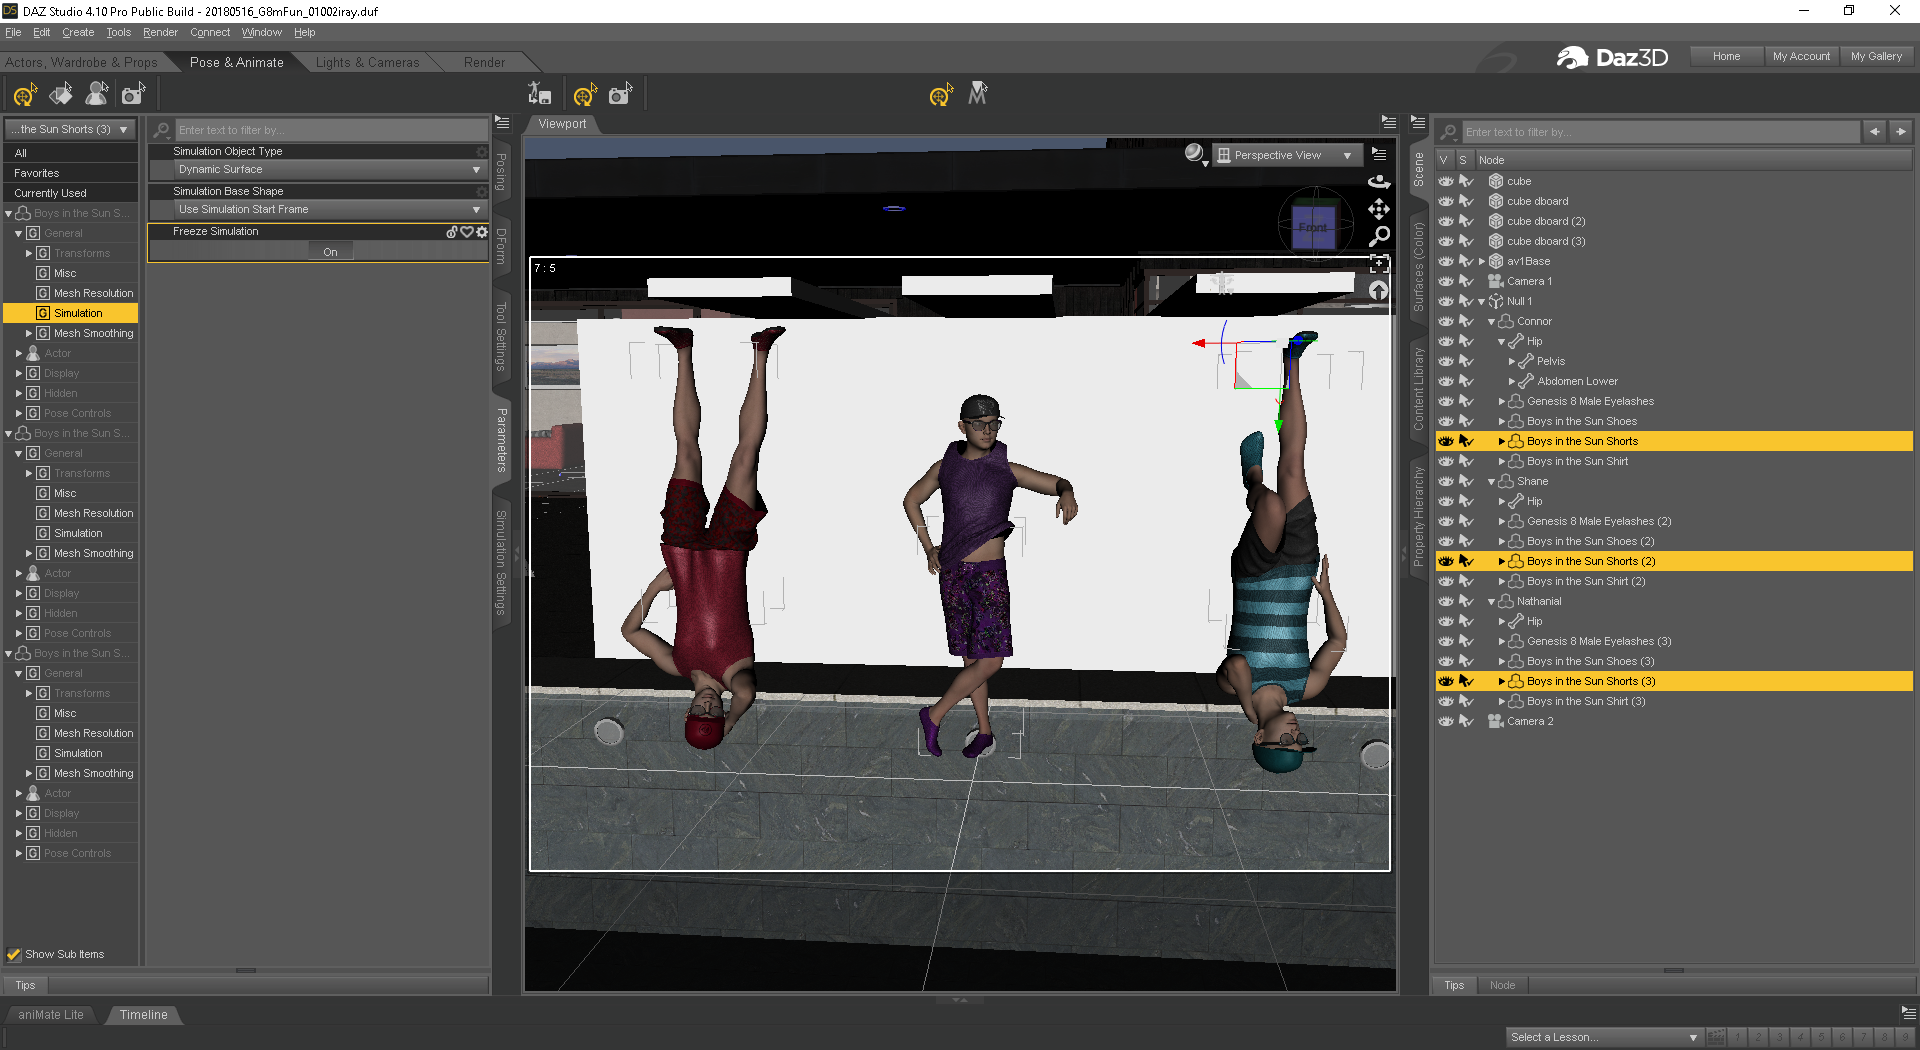Screen dimensions: 1920x1050
Task: Click the Freeze Simulation settings gear icon
Action: point(482,232)
